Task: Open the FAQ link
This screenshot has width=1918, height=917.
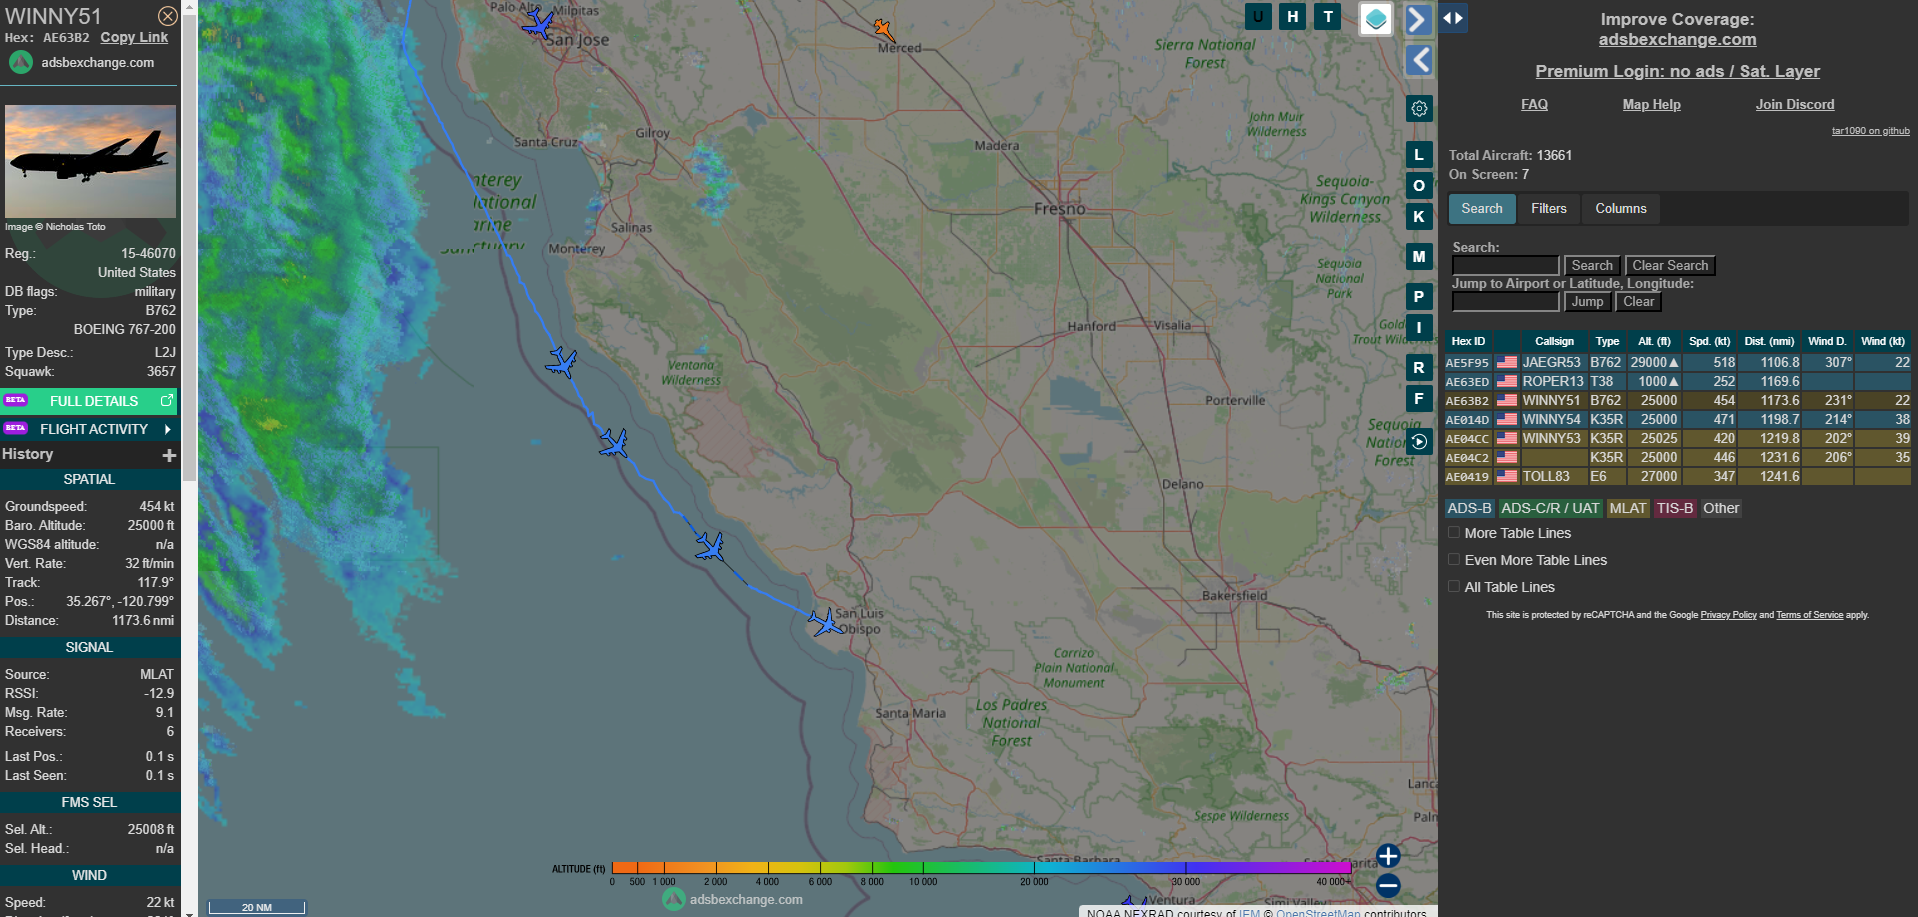Action: pyautogui.click(x=1534, y=104)
